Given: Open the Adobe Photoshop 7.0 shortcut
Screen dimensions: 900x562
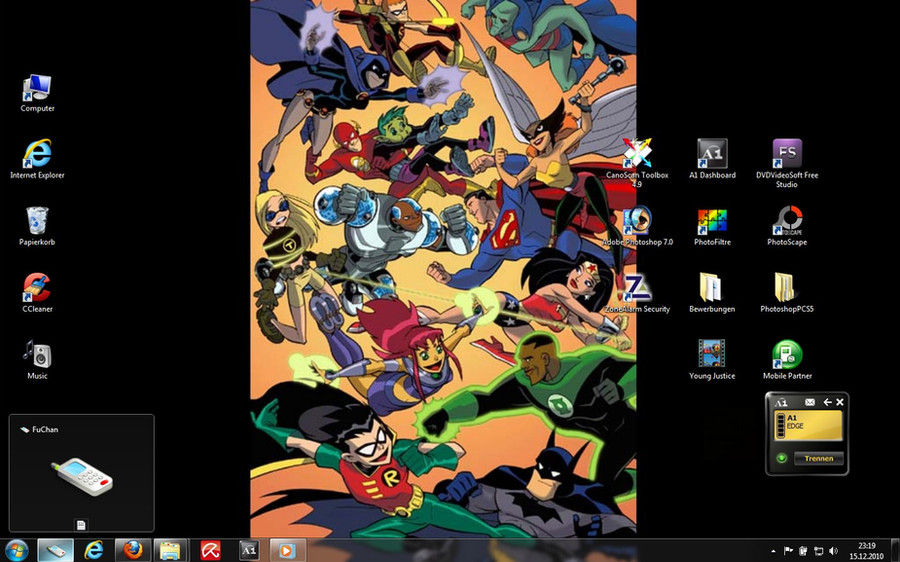Looking at the screenshot, I should click(637, 226).
